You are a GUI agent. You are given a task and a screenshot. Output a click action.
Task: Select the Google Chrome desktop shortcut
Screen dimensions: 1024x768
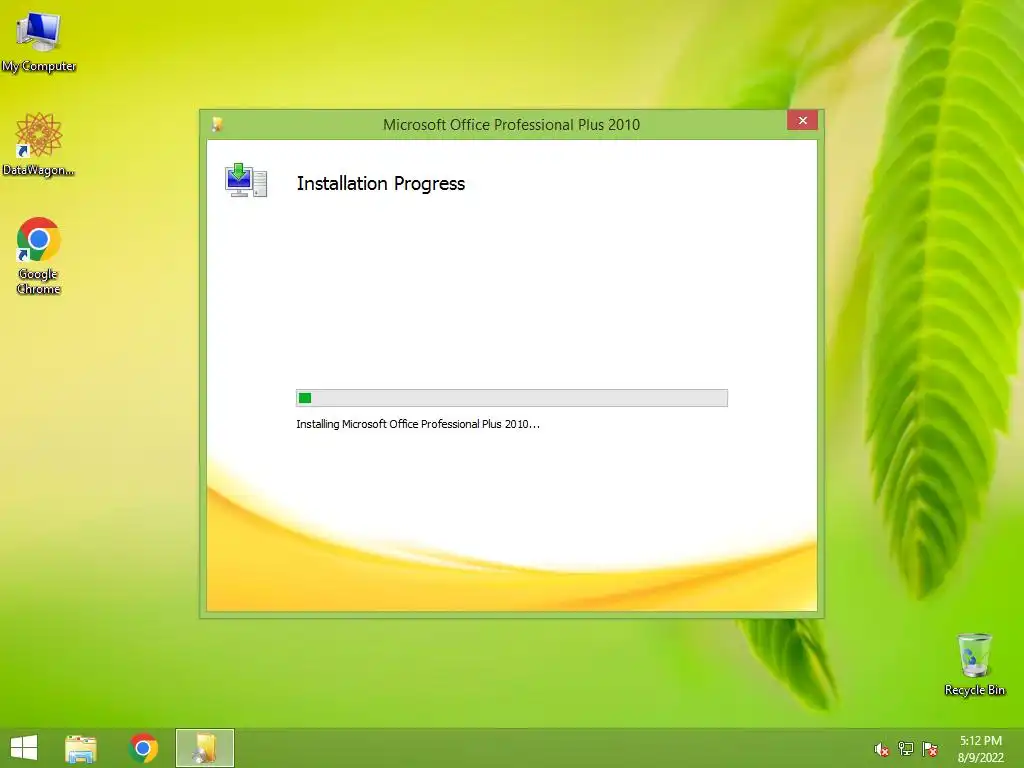click(x=39, y=255)
